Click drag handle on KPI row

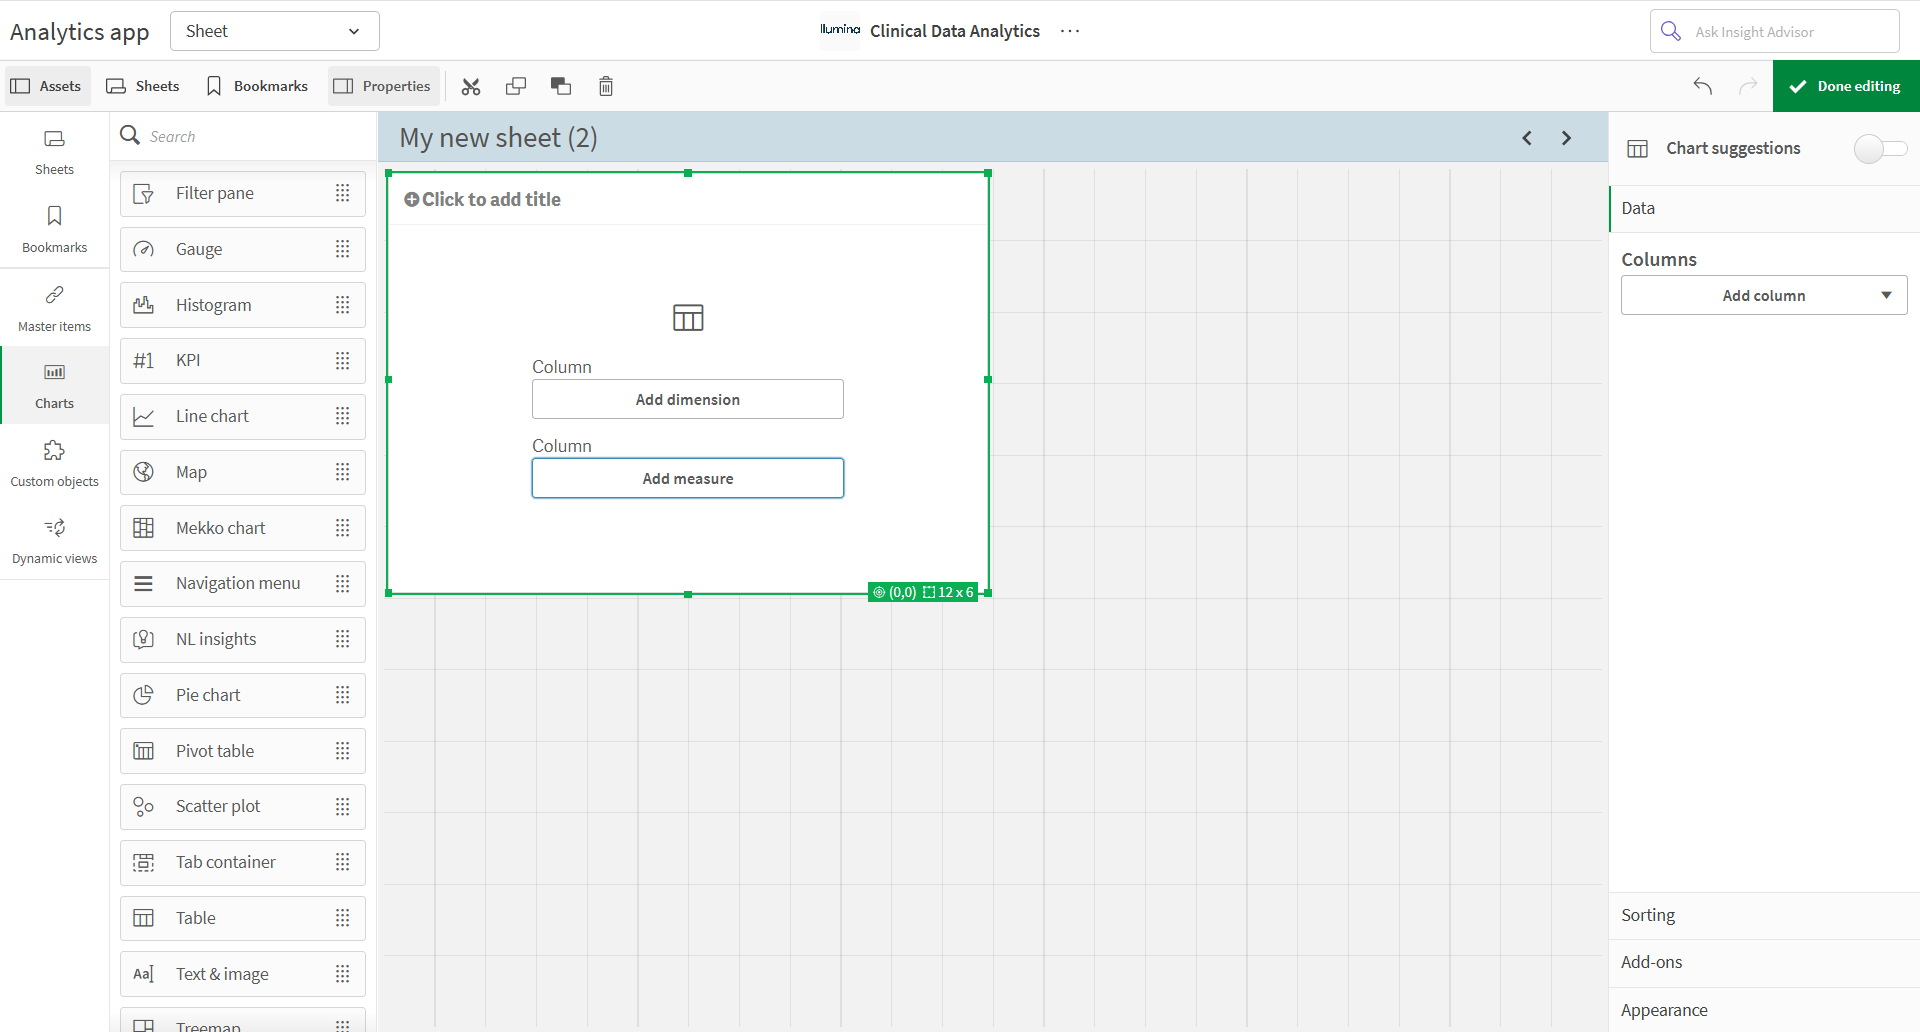click(343, 360)
